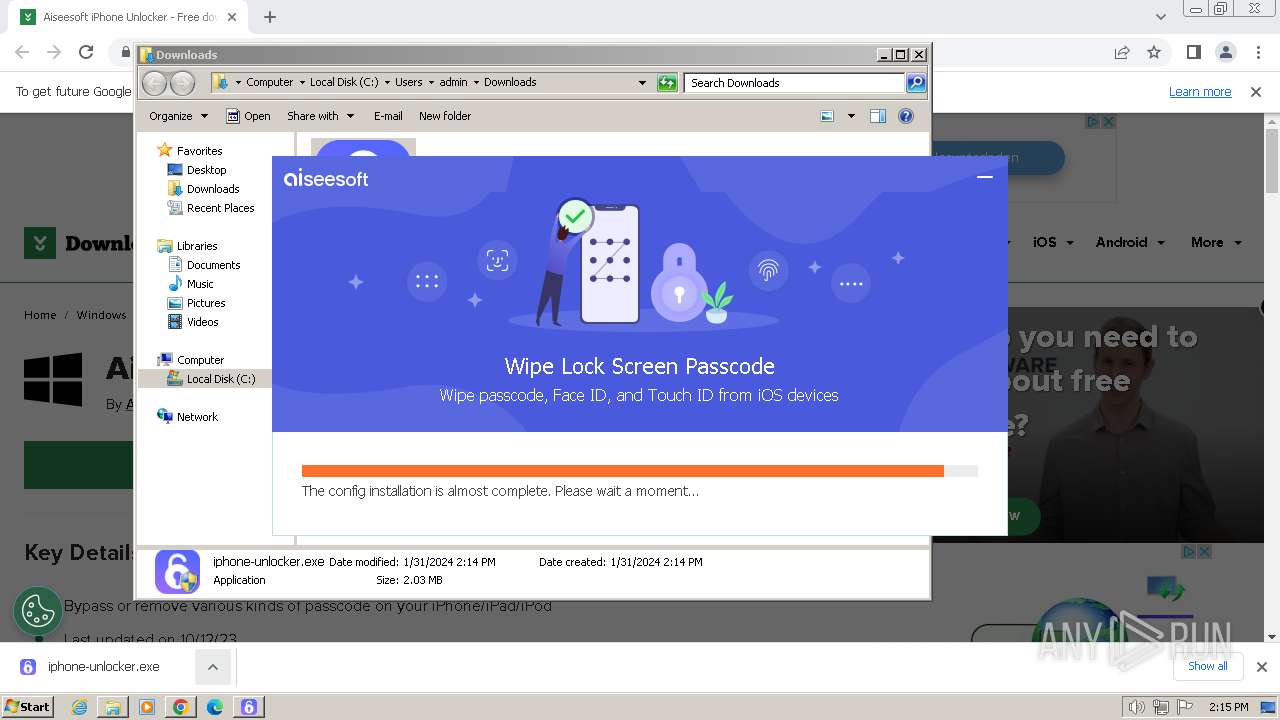Image resolution: width=1280 pixels, height=720 pixels.
Task: Click admin segment in address breadcrumb
Action: 453,83
